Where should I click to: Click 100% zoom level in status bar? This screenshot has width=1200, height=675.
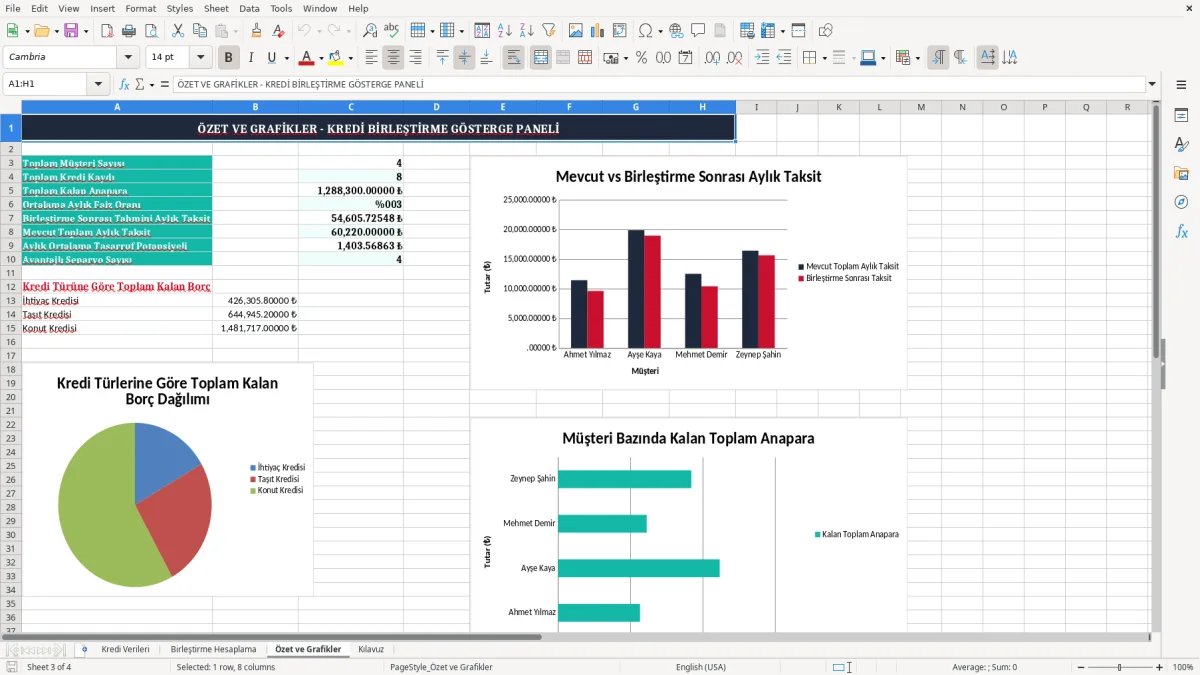[x=1182, y=667]
